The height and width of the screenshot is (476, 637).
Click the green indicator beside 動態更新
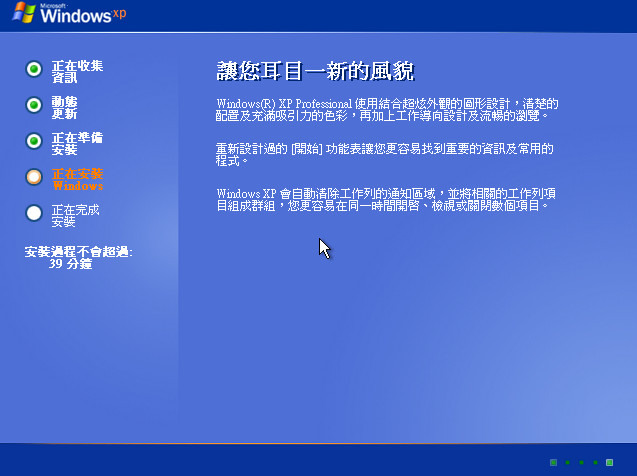tap(34, 105)
